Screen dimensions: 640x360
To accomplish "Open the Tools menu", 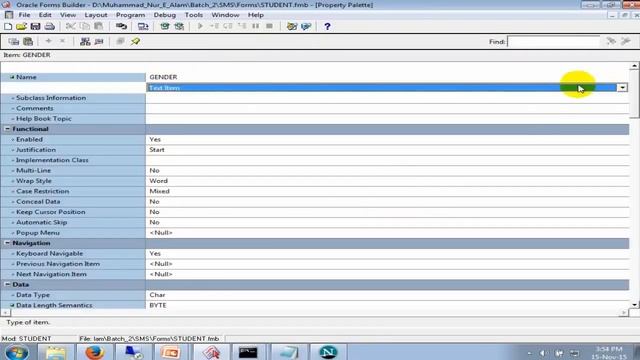I will click(x=193, y=15).
